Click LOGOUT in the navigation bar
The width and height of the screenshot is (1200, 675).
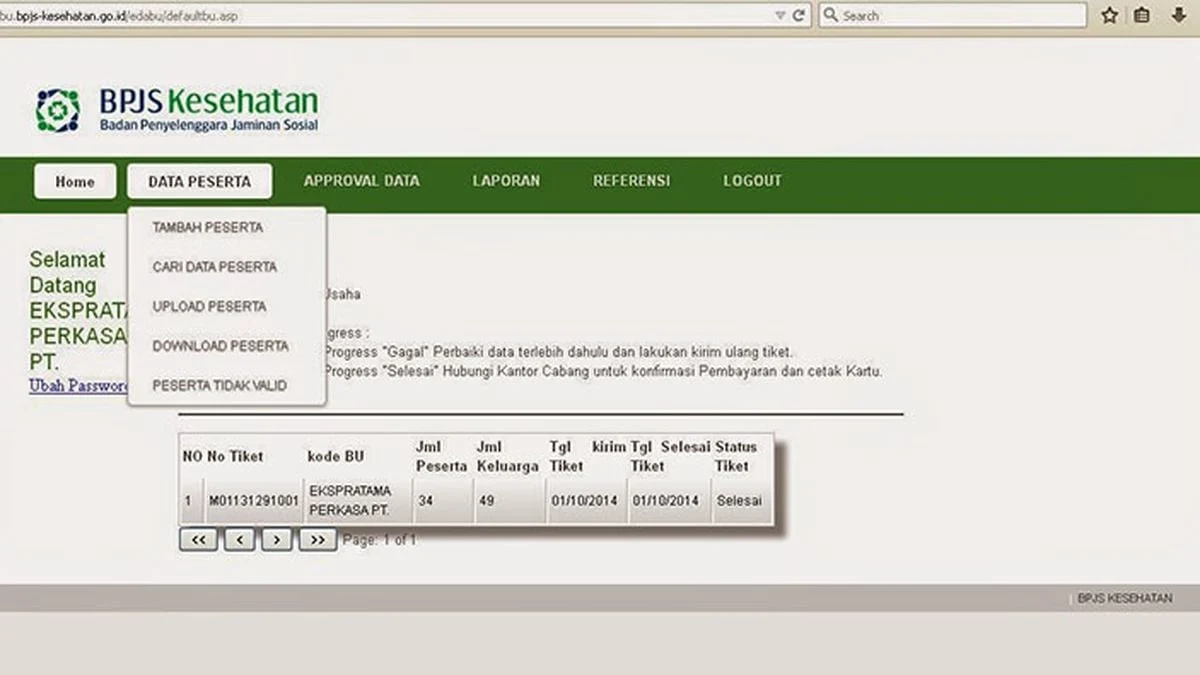tap(753, 181)
